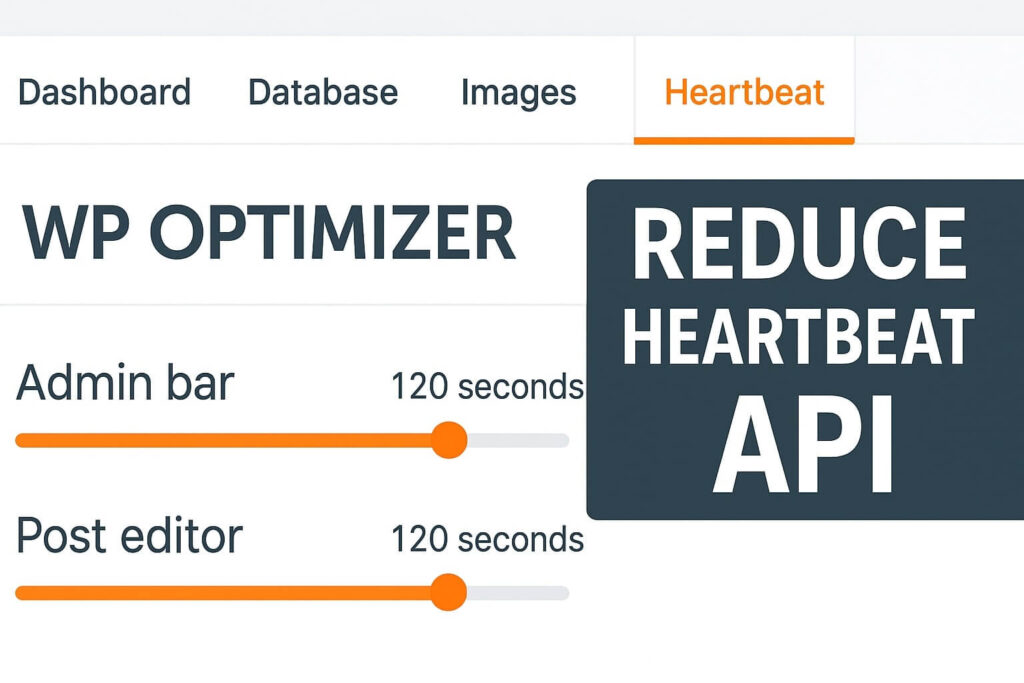Set Post editor slider to its minimum position
1024x683 pixels.
pyautogui.click(x=18, y=592)
